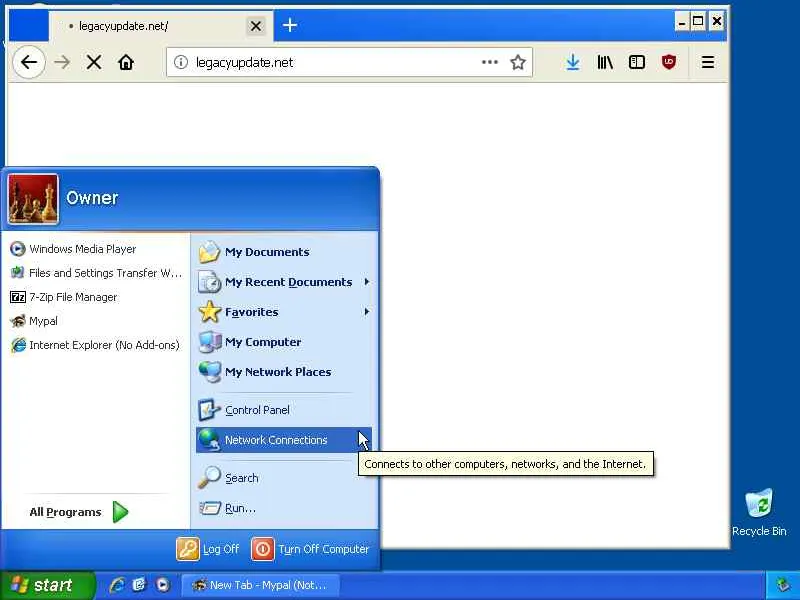Screen dimensions: 800x600
Task: Start Mypal browser from Start menu
Action: pos(96,321)
